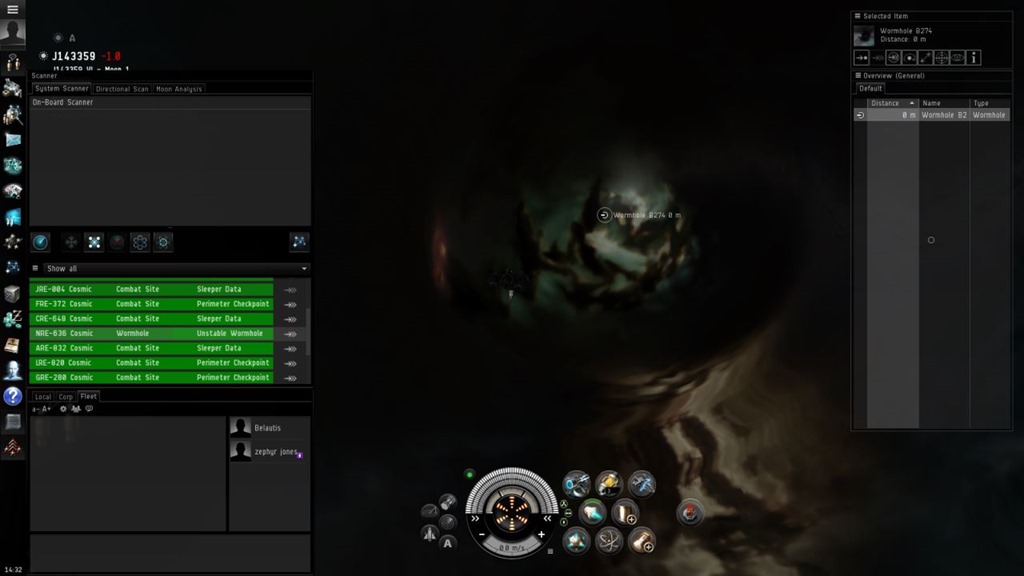Decrease speed with the minus button

click(482, 534)
